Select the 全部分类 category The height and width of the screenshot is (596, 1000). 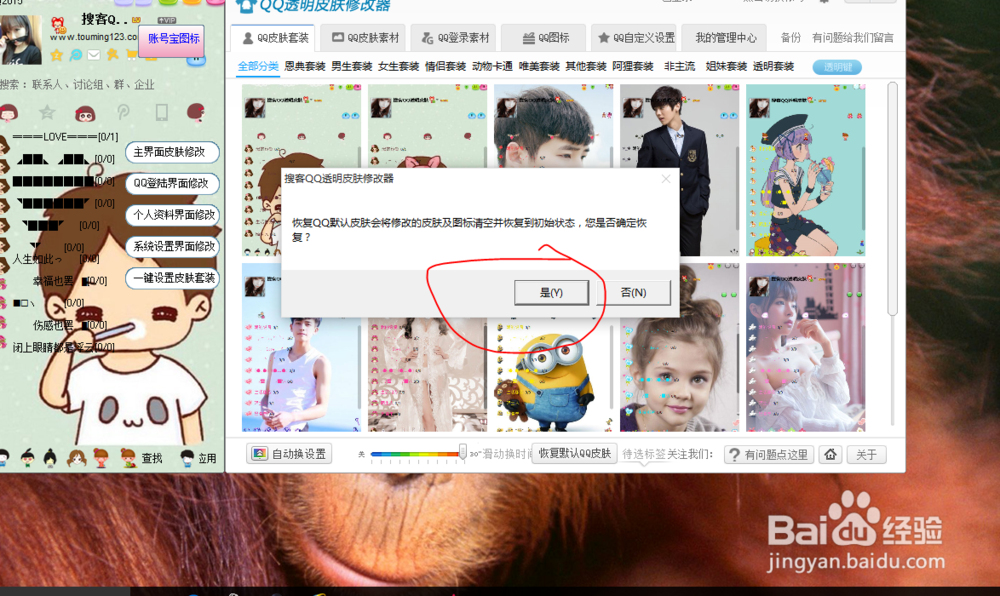(x=258, y=66)
